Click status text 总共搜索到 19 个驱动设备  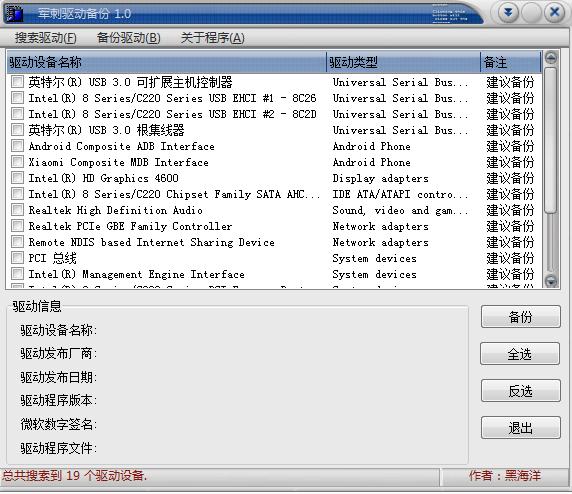click(75, 475)
